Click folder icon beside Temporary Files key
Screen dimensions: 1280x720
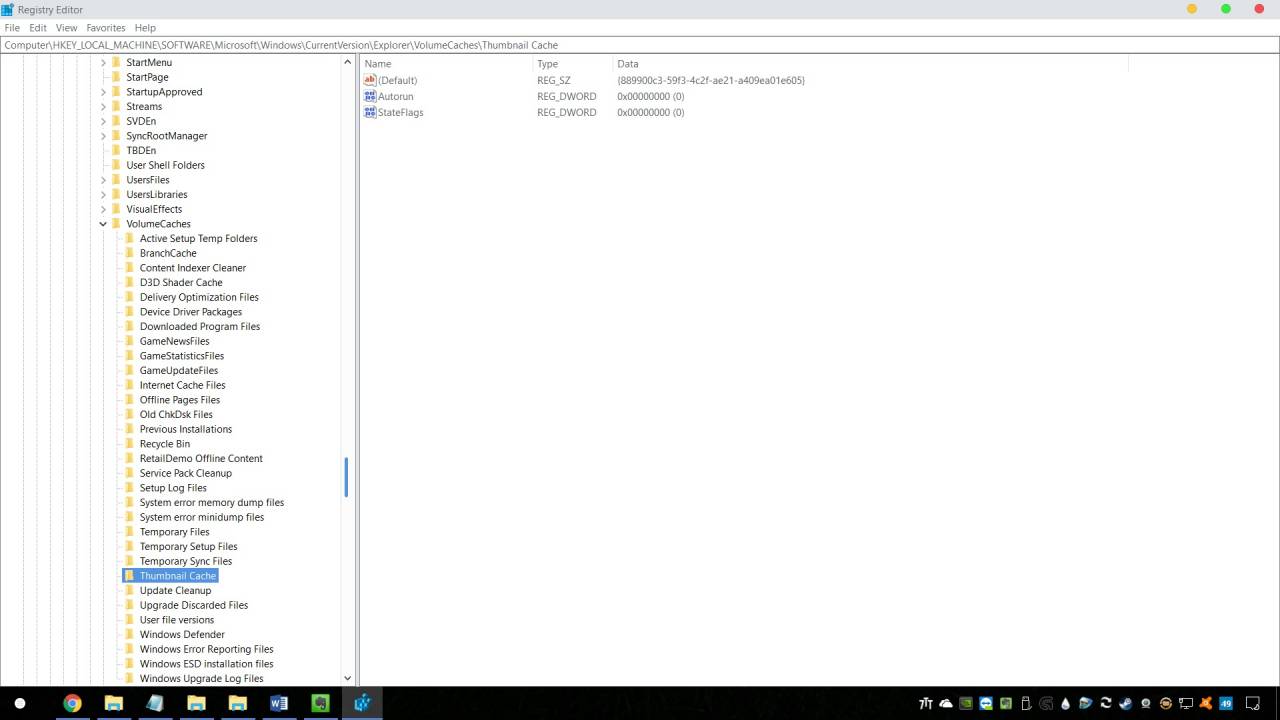(130, 532)
